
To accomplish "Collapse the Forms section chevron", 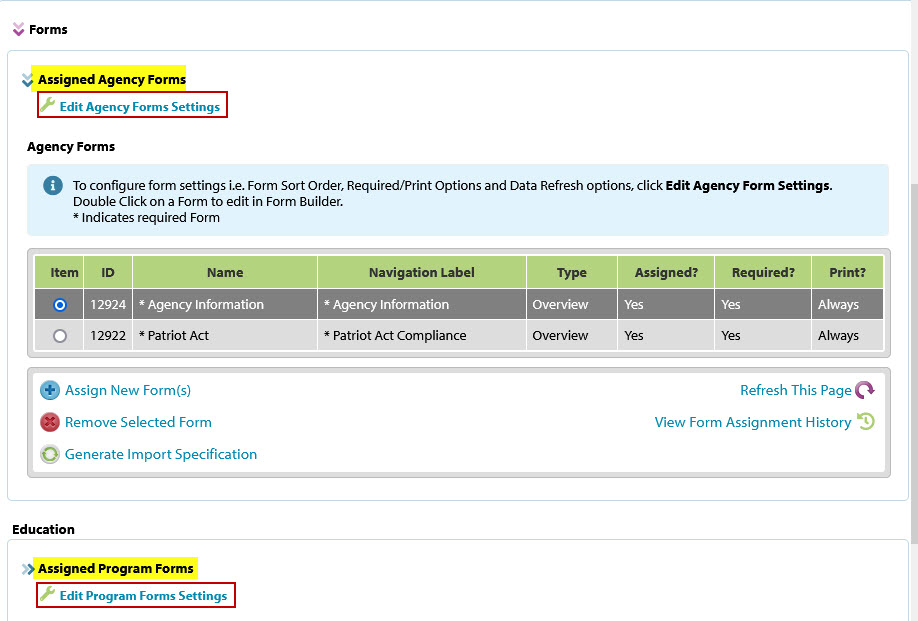I will (x=18, y=30).
